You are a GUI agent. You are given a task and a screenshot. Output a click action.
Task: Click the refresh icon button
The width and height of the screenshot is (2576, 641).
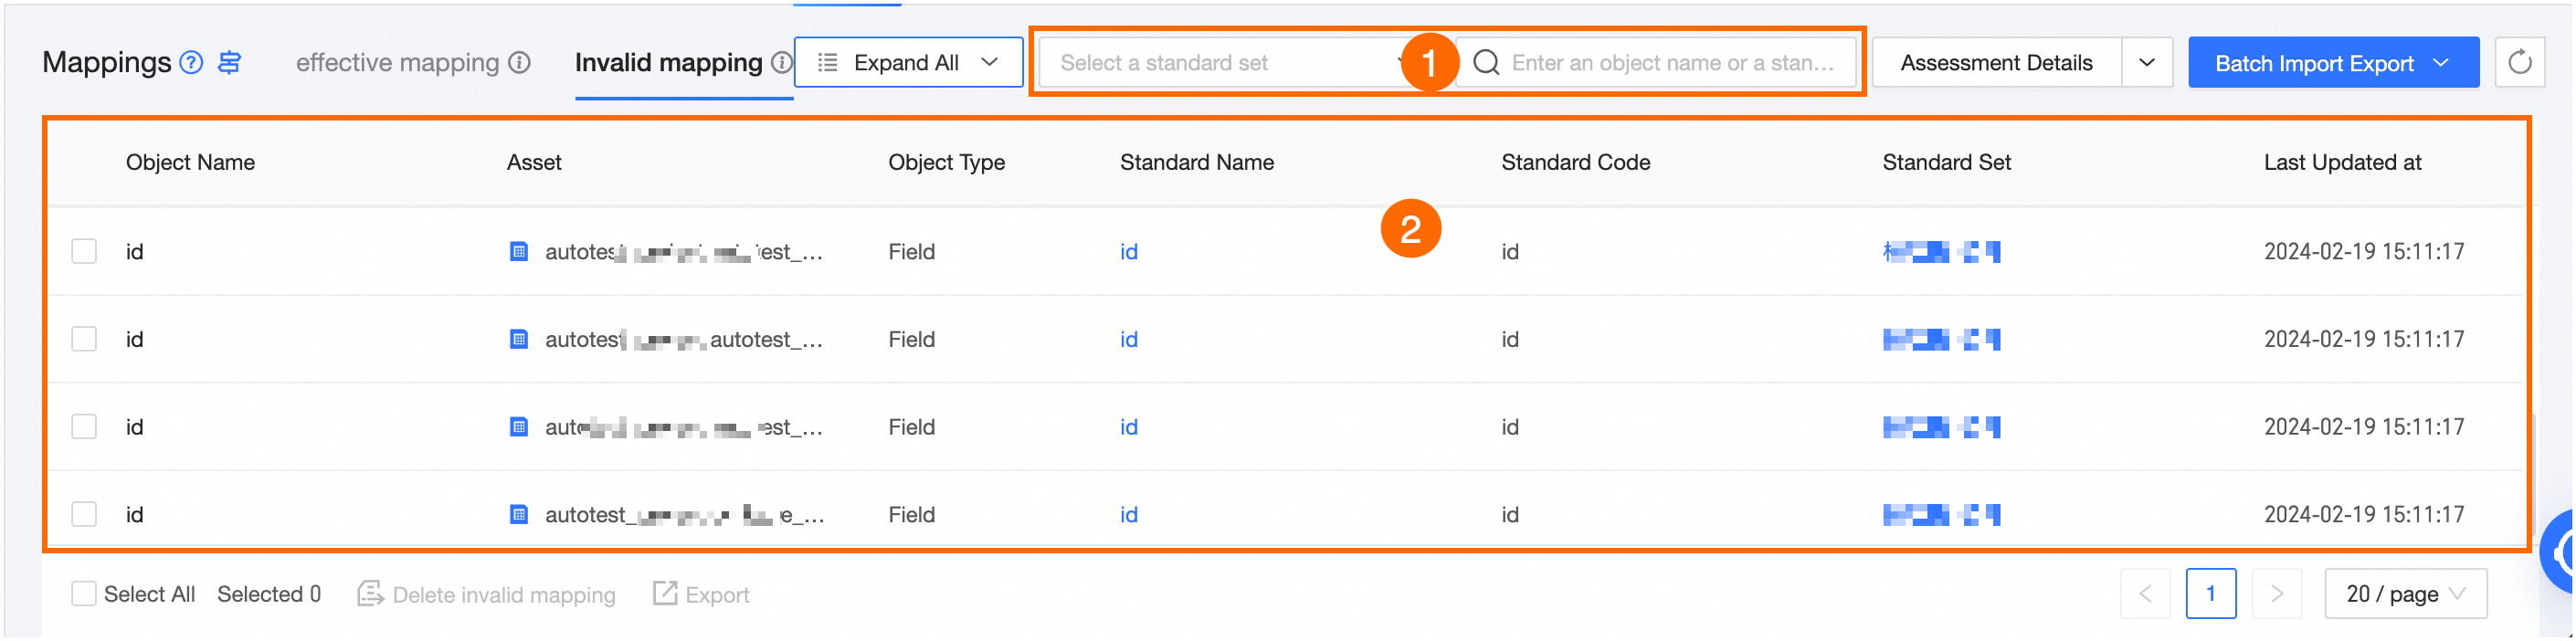pyautogui.click(x=2519, y=62)
